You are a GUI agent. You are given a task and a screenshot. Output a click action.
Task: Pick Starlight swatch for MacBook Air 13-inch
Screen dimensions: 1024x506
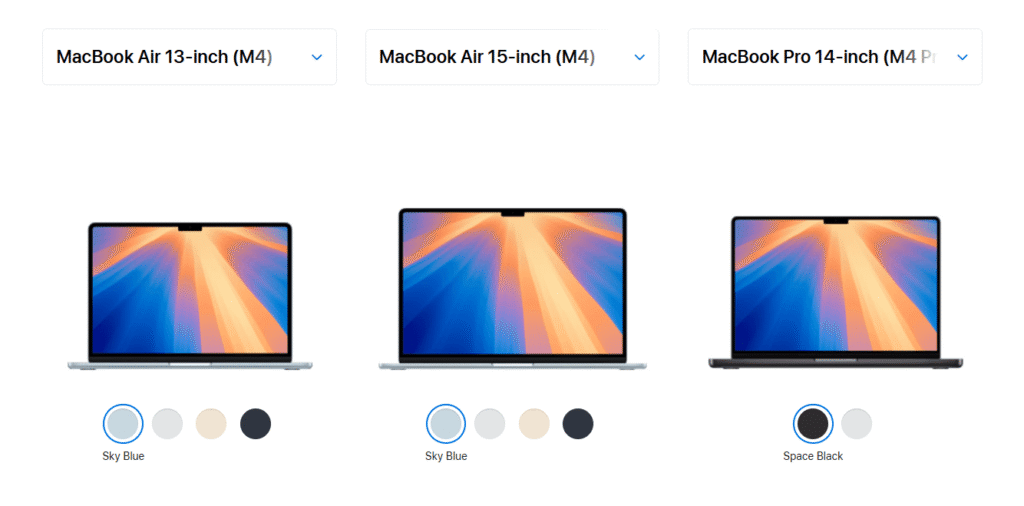[211, 424]
